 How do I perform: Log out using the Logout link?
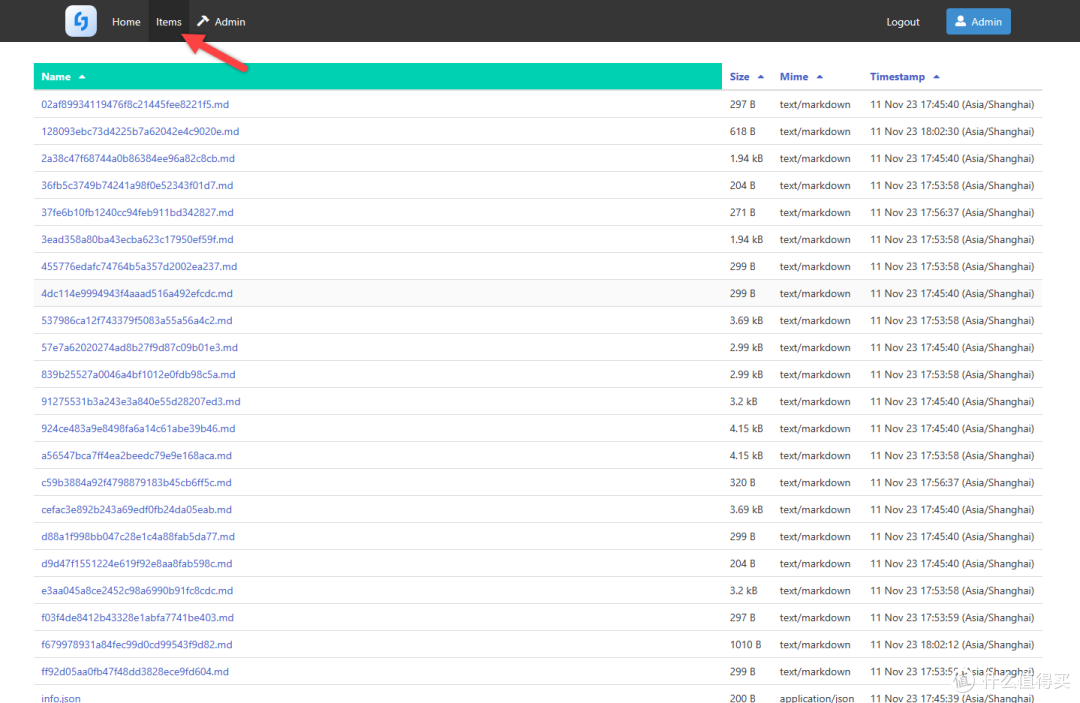(902, 22)
